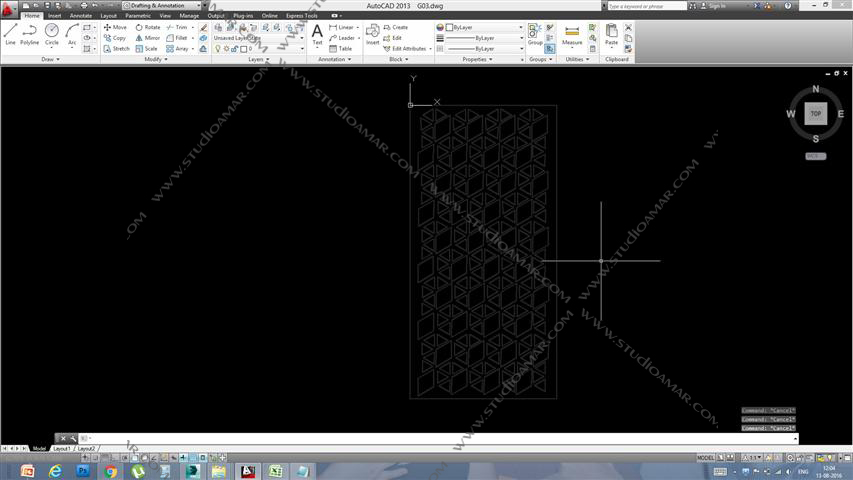Screen dimensions: 853x480
Task: Switch to the Parametric ribbon tab
Action: (138, 16)
